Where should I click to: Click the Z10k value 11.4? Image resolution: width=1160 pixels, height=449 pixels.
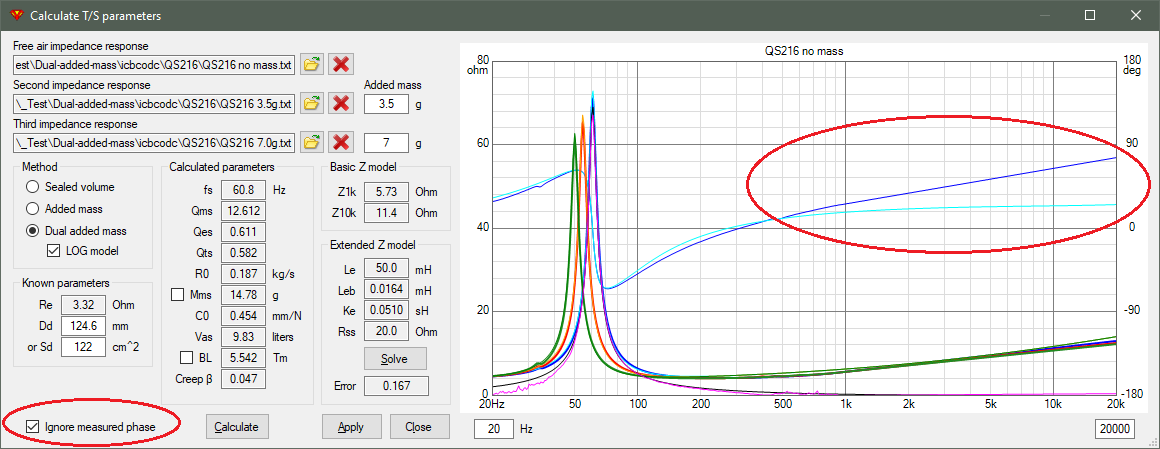pyautogui.click(x=388, y=214)
